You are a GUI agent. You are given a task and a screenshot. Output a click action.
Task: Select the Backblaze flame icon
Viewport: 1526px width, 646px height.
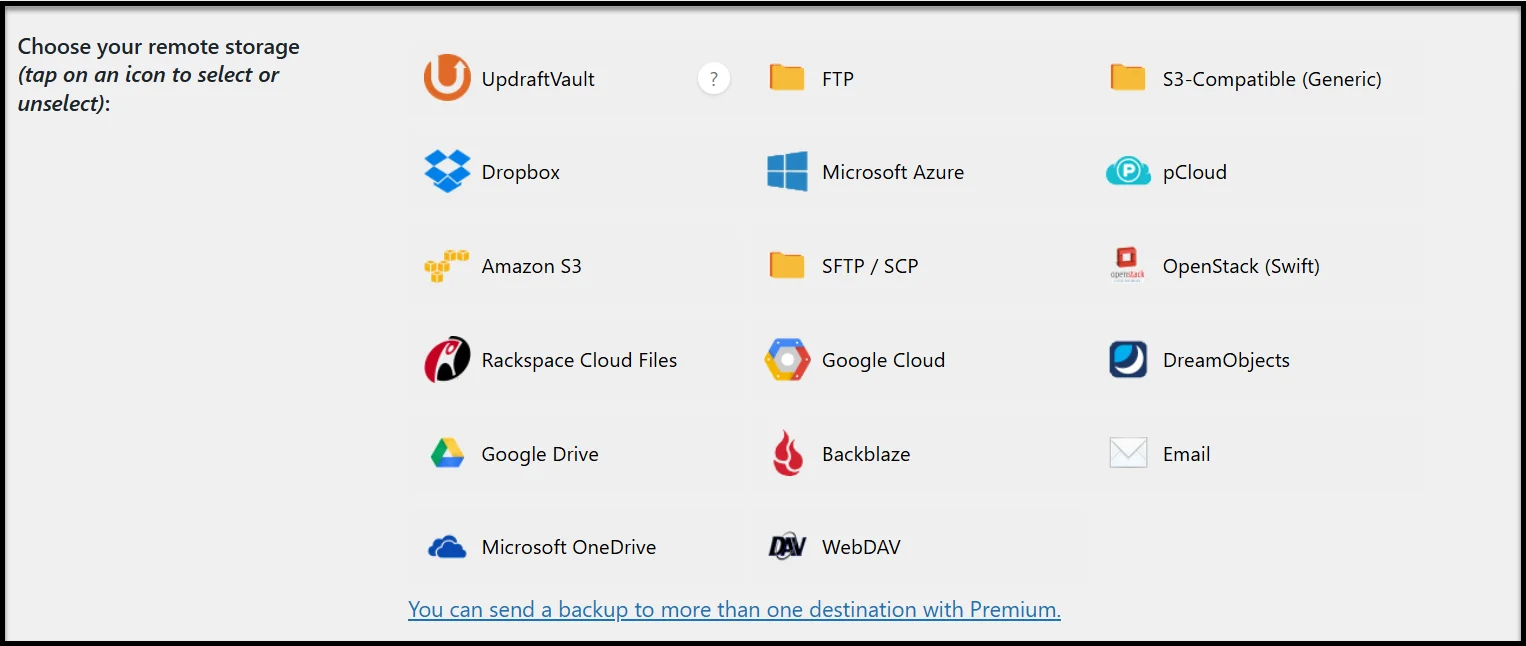point(787,454)
